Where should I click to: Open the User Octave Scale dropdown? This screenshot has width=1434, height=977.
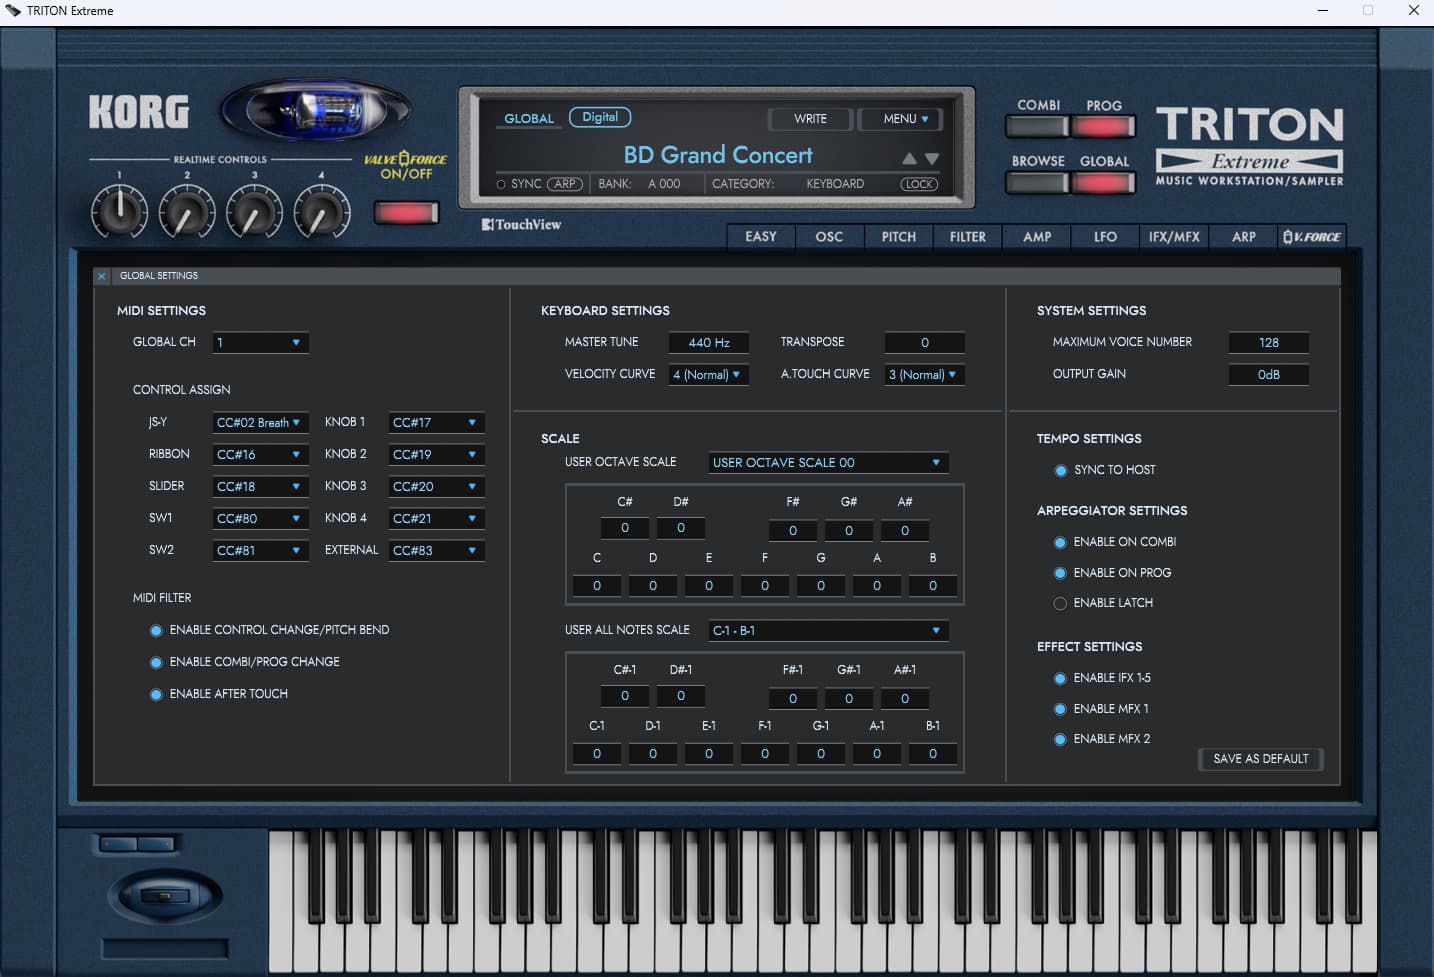tap(828, 463)
